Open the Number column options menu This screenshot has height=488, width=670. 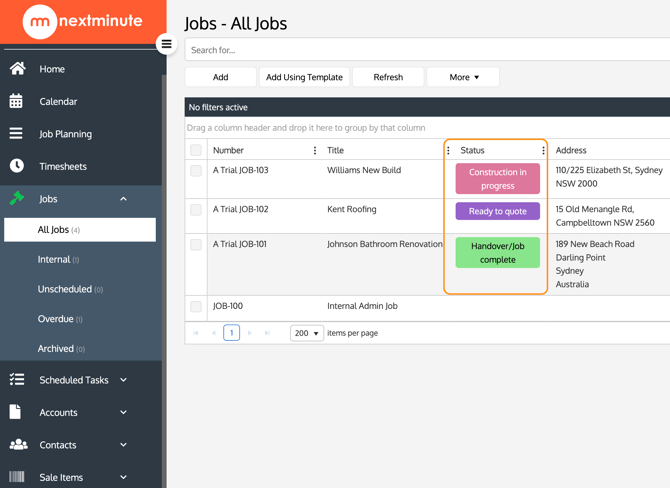(315, 151)
